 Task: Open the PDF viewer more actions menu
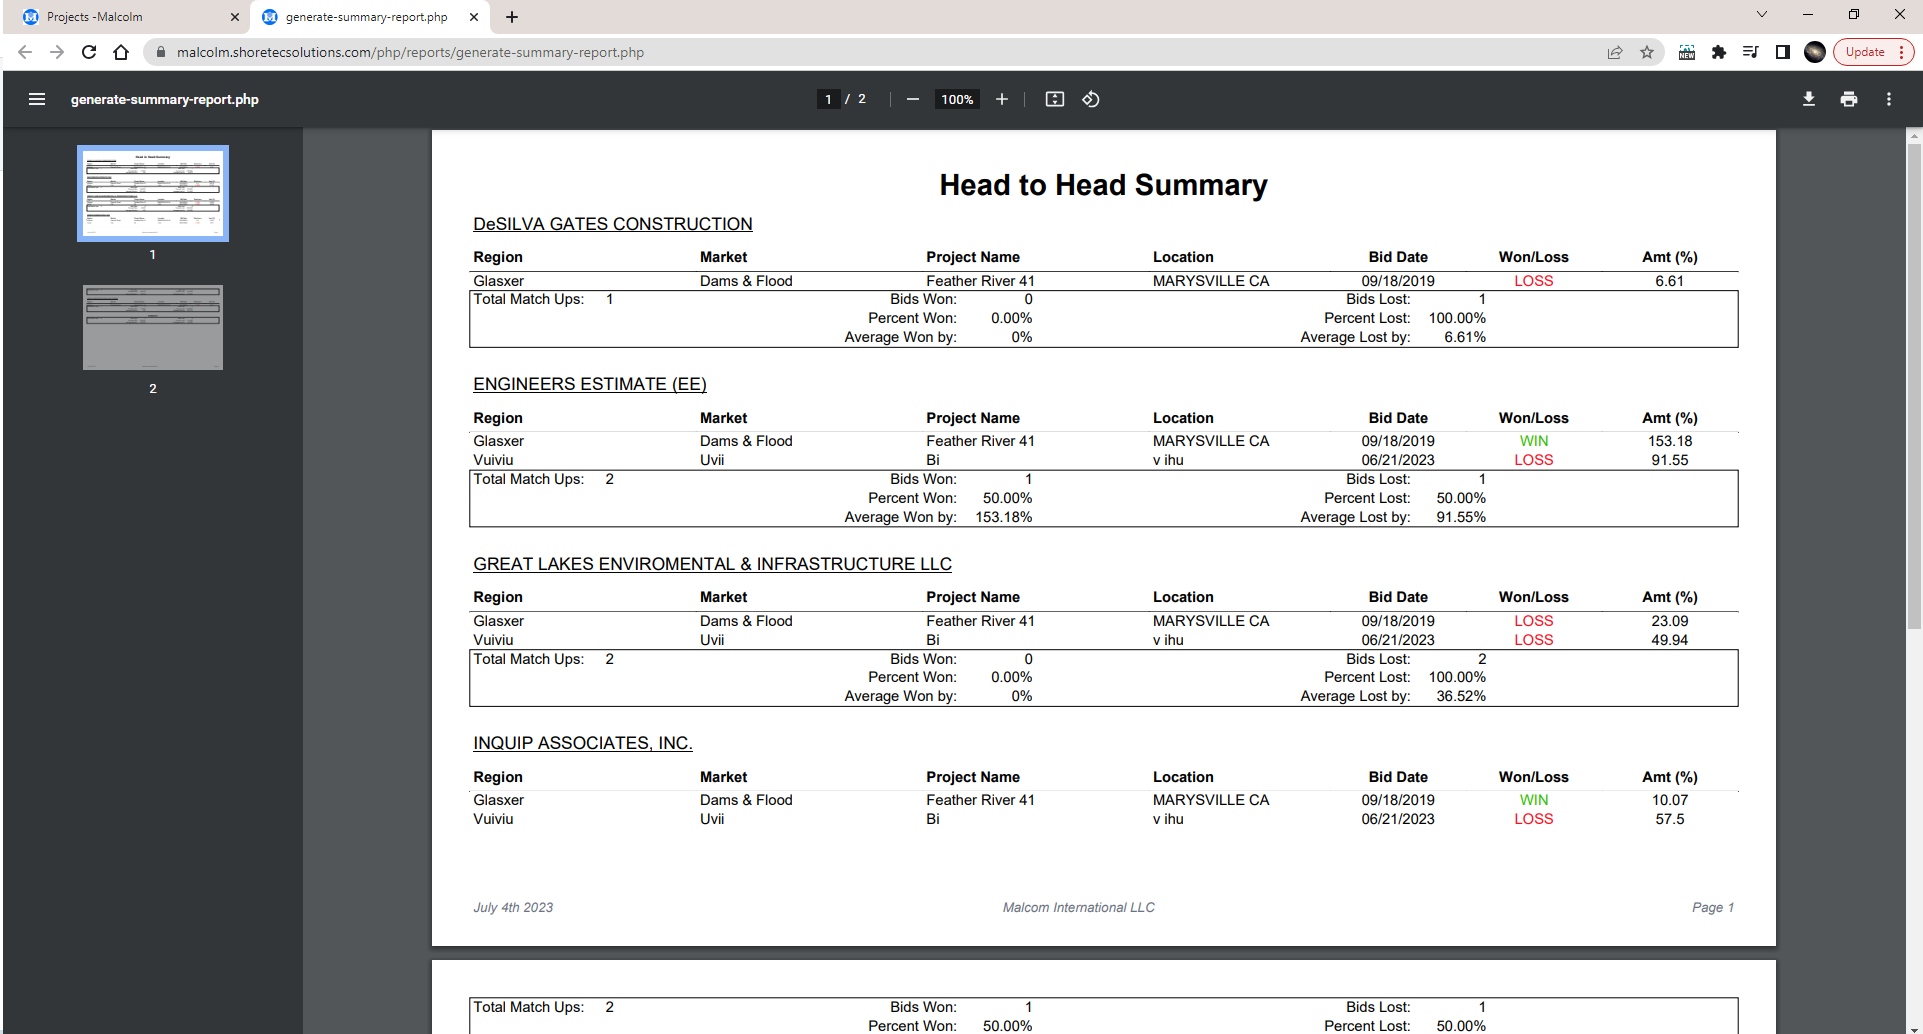tap(1888, 99)
